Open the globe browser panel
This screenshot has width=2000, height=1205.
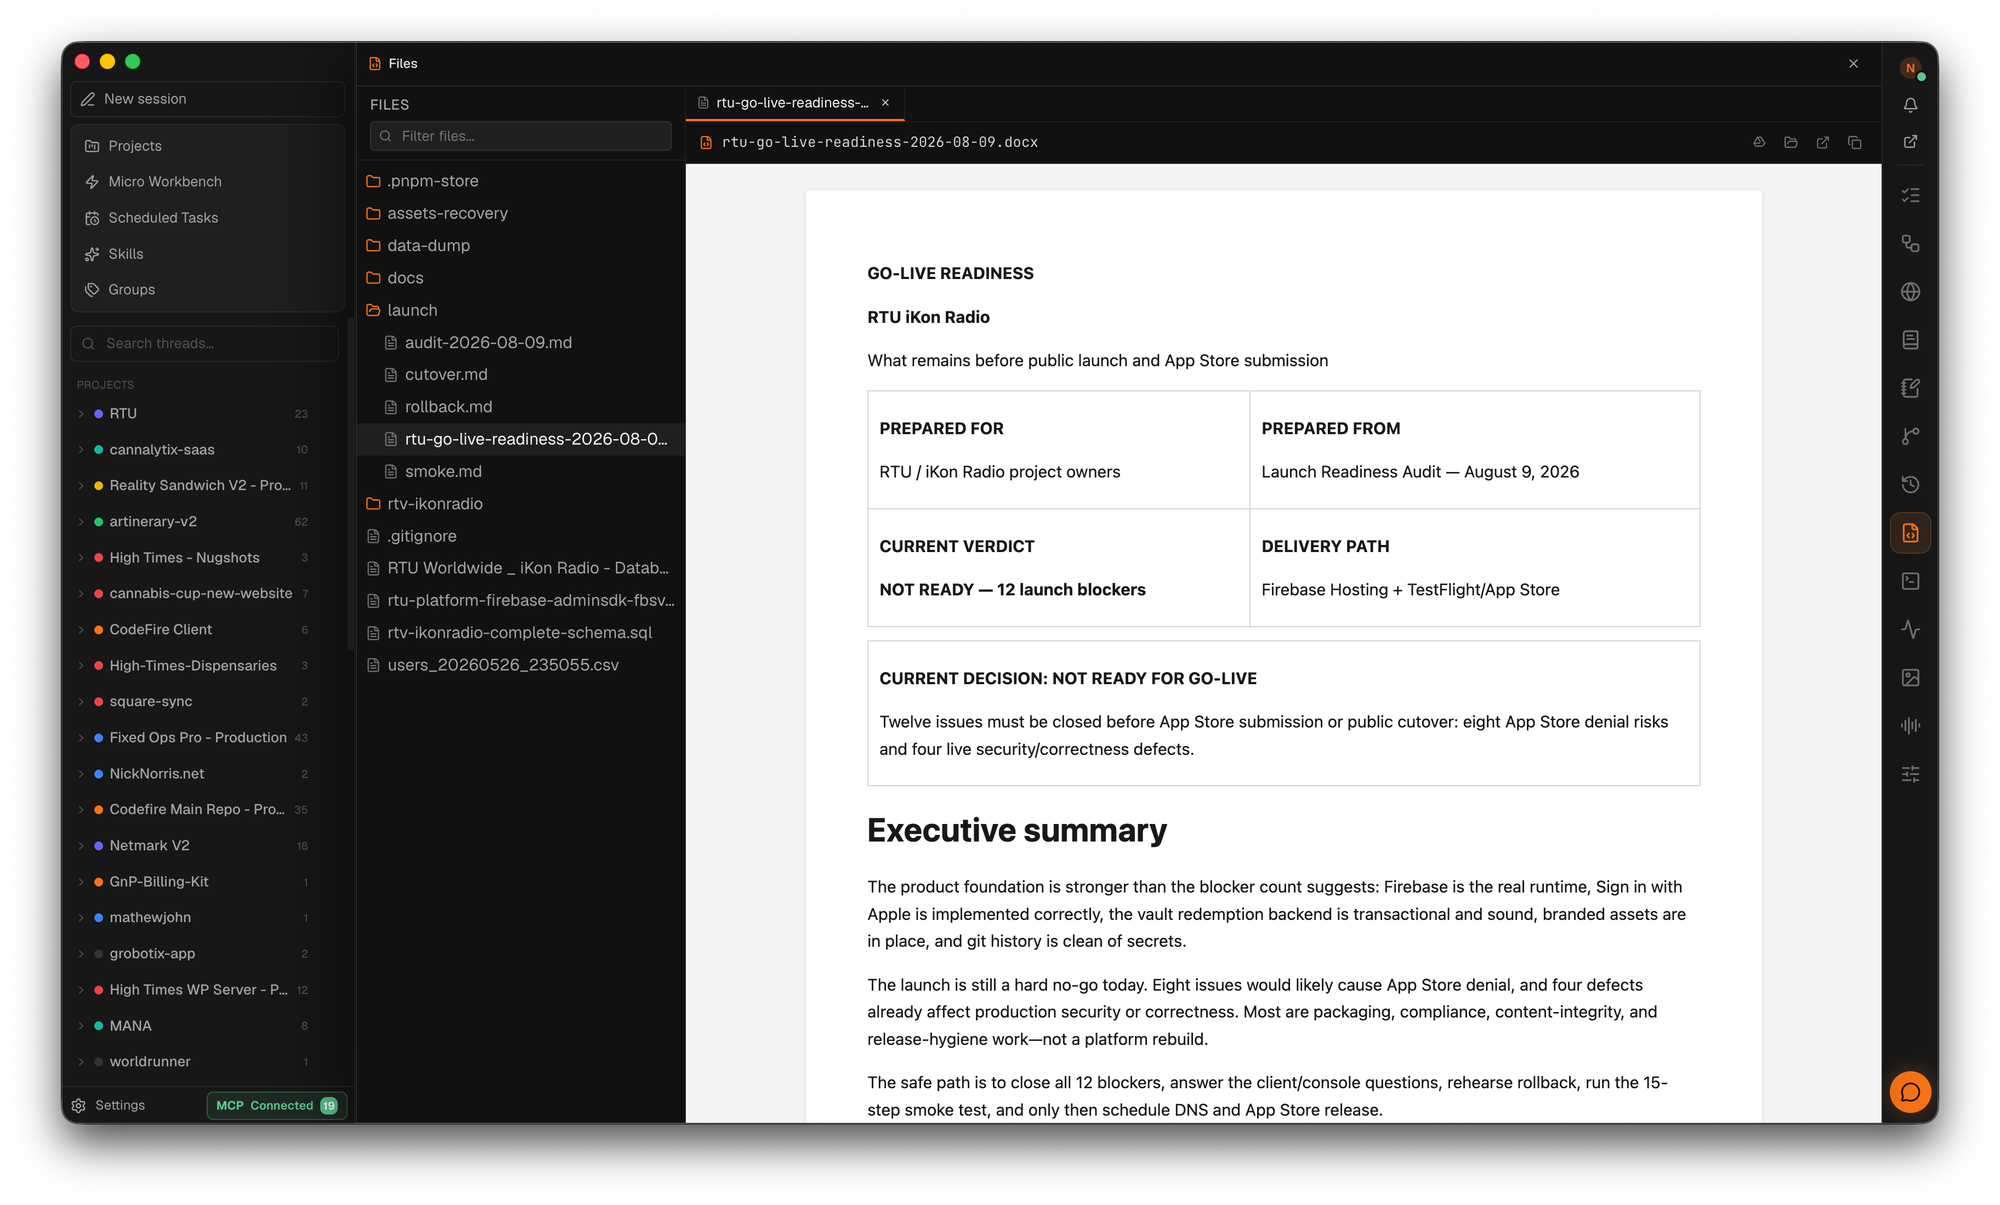(1910, 292)
